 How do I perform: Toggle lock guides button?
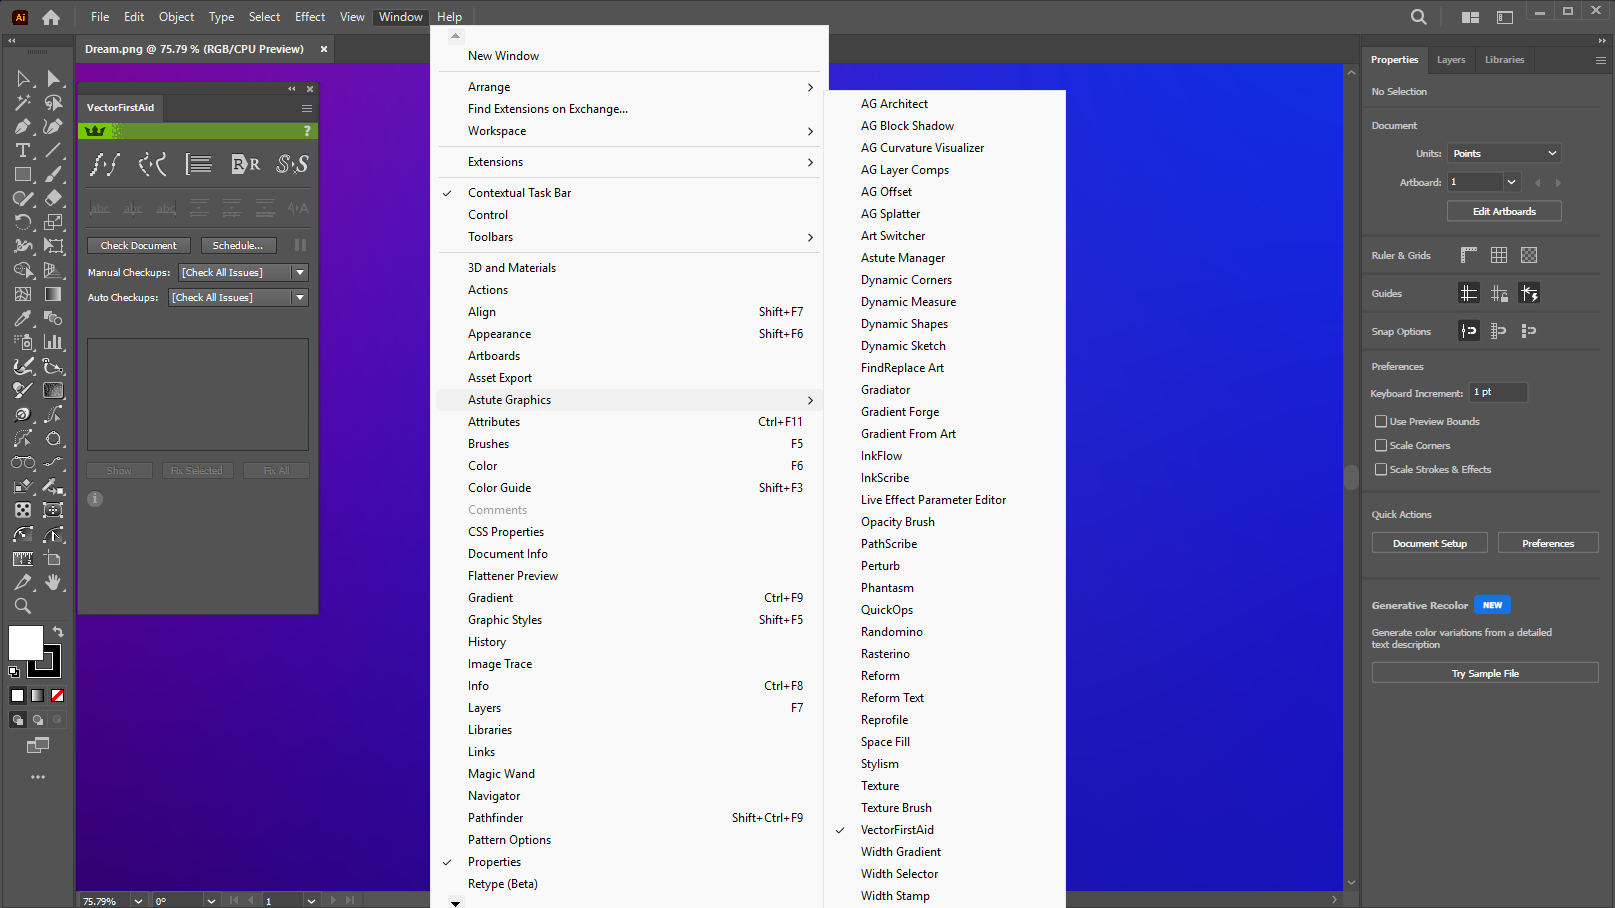[x=1499, y=293]
